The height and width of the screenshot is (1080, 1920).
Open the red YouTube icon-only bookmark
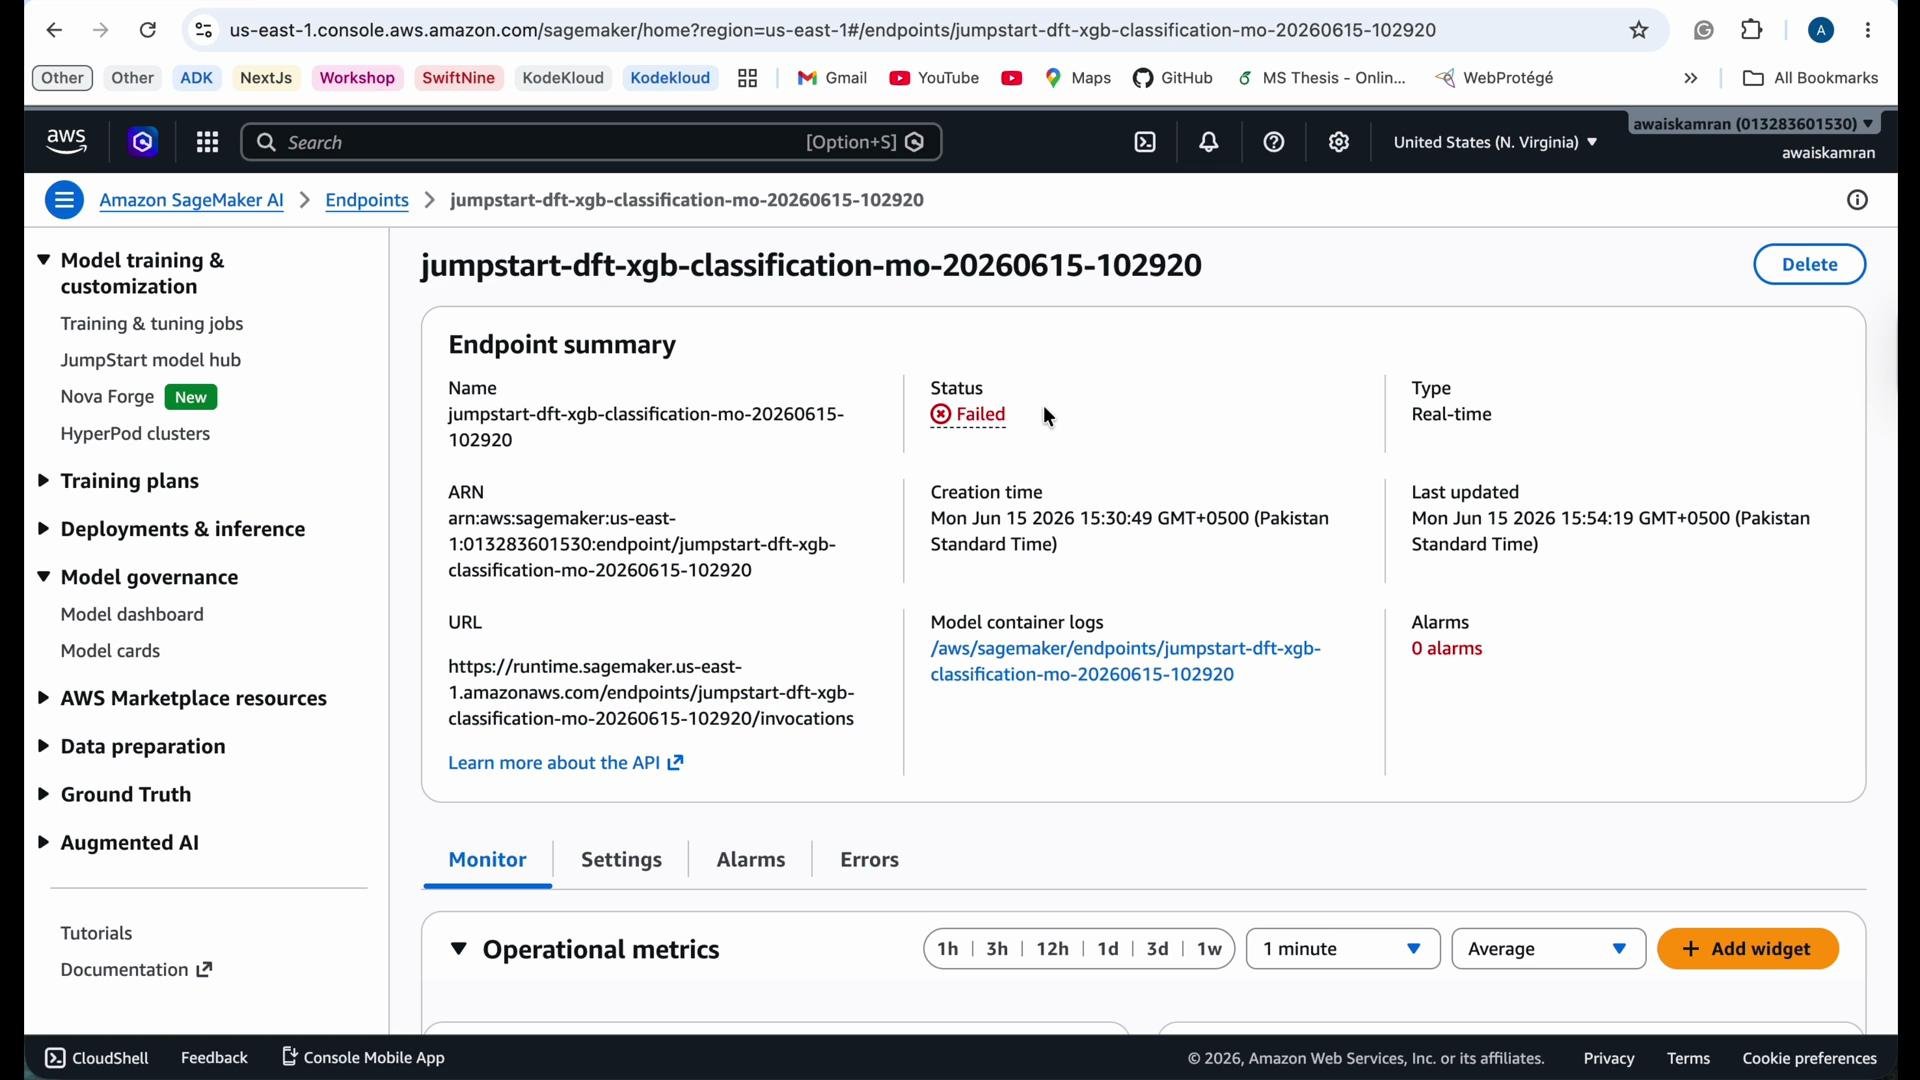pos(1012,78)
